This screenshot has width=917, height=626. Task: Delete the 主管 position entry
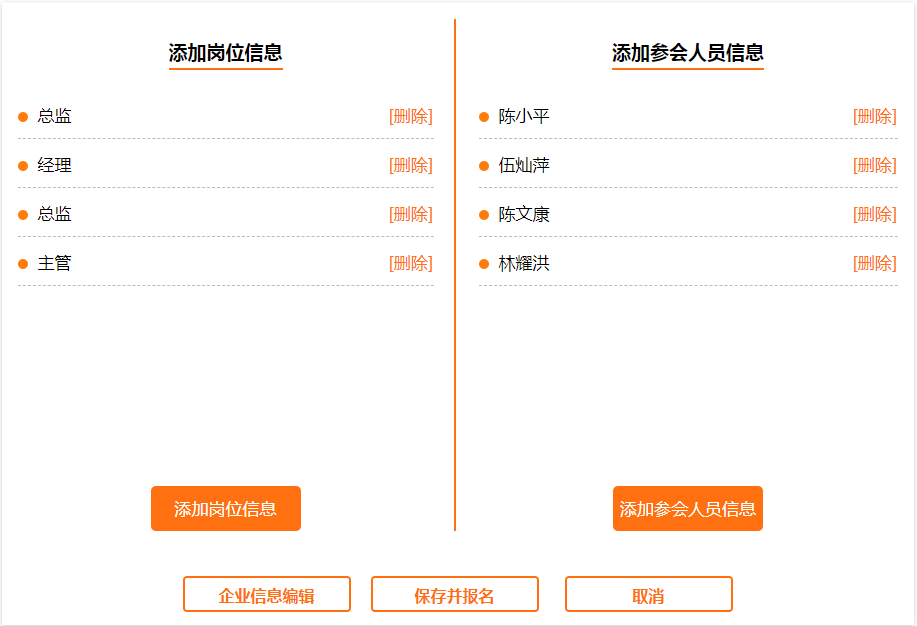(x=410, y=263)
